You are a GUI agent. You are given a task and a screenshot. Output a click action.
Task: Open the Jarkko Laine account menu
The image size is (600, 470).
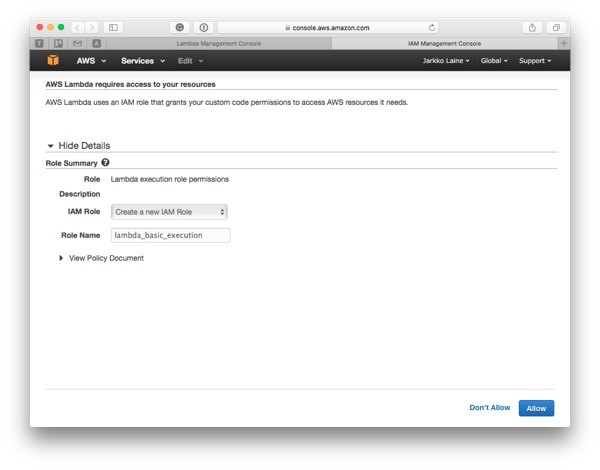446,60
